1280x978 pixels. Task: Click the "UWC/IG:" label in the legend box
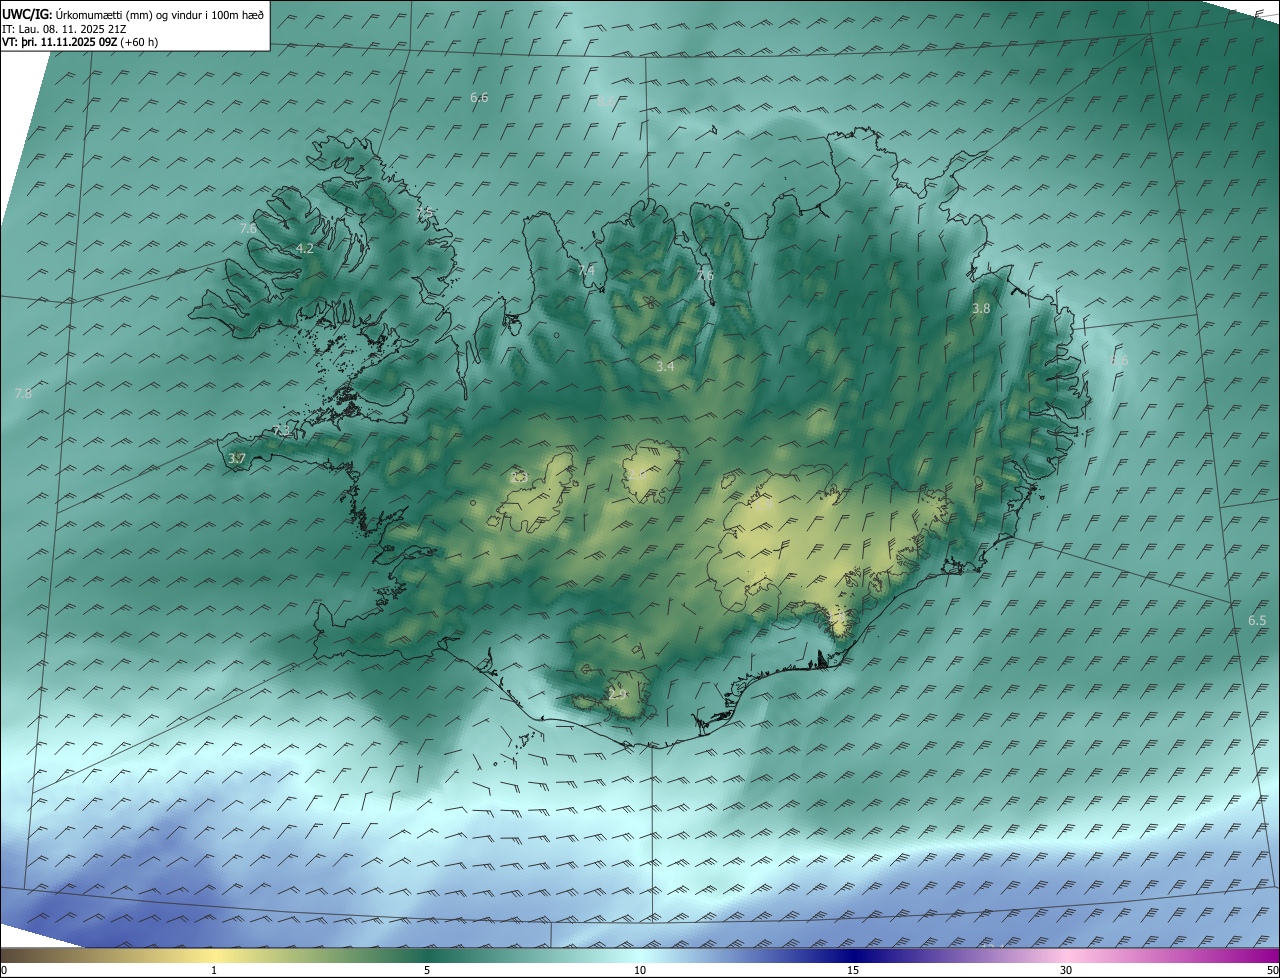coord(27,14)
